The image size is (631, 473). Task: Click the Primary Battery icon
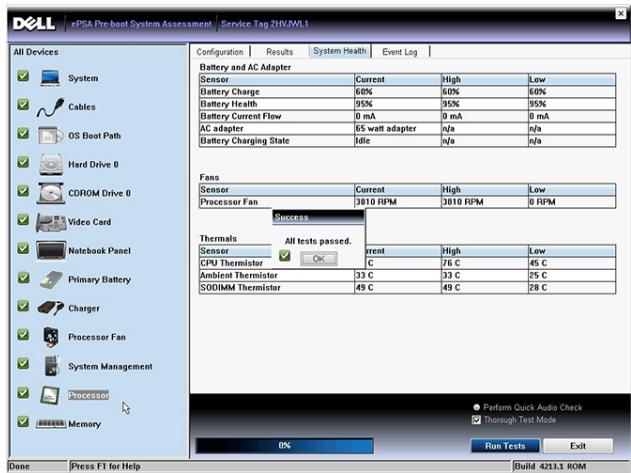pos(51,280)
